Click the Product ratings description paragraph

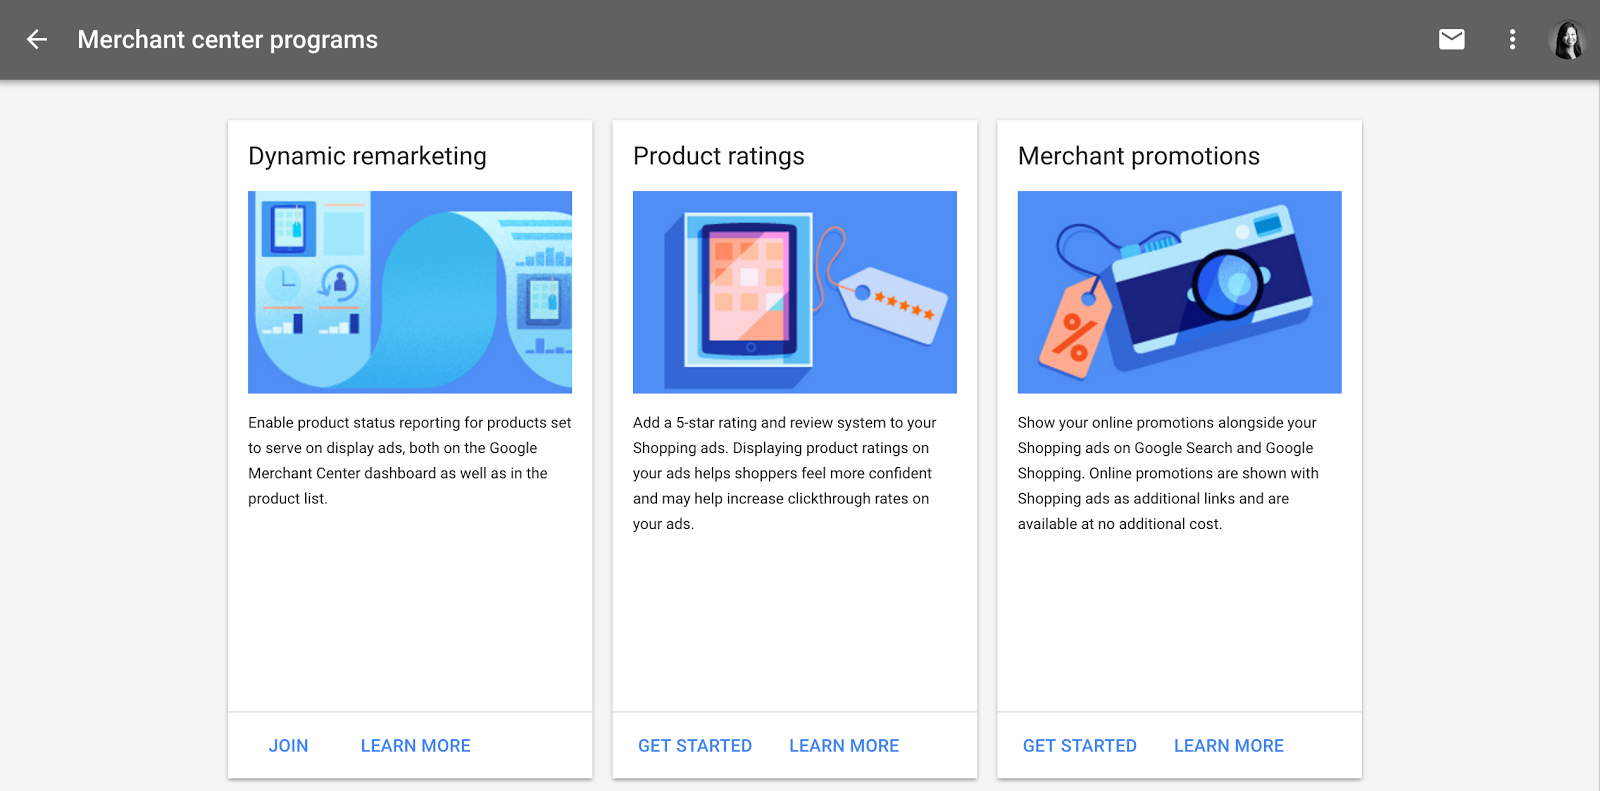(784, 472)
